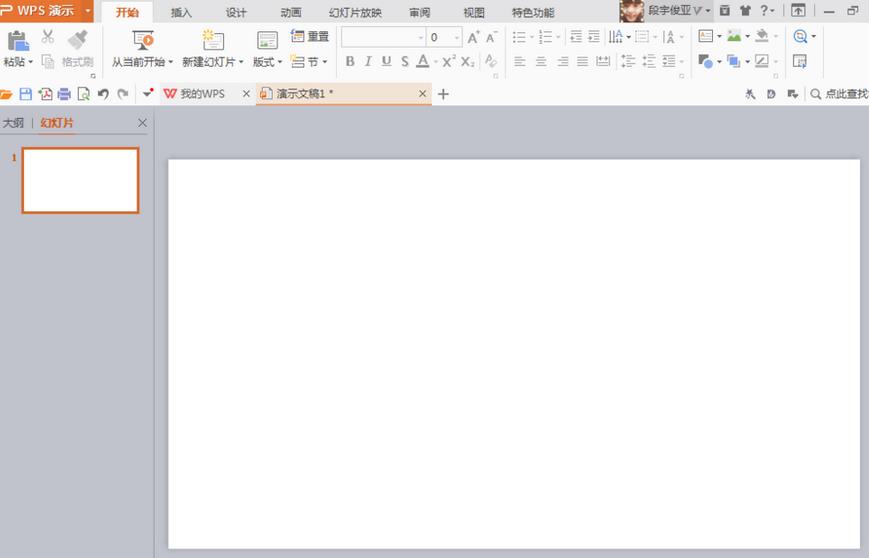The image size is (869, 558).
Task: Toggle Underline formatting
Action: tap(386, 62)
